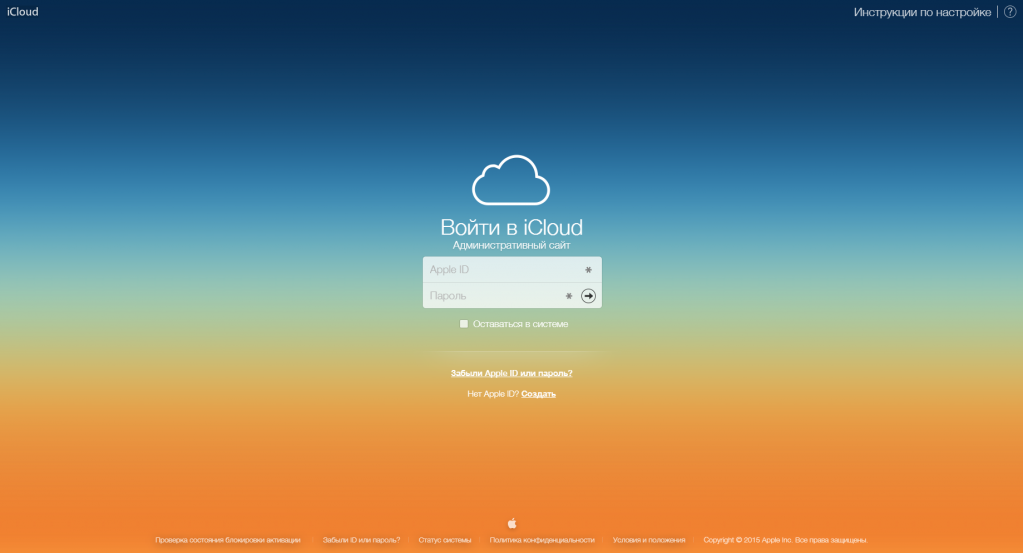1023x553 pixels.
Task: Open "Проверка состояния блокировки активации" footer link
Action: pos(228,540)
